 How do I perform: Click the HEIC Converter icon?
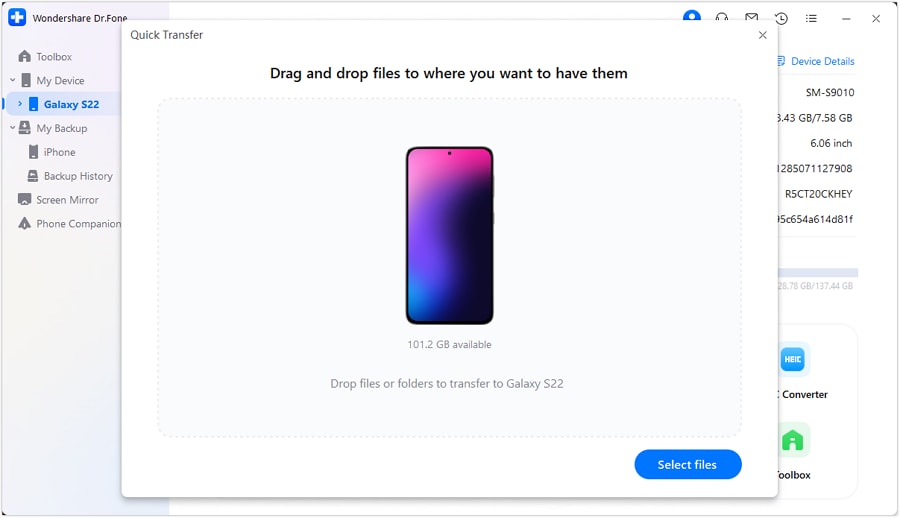click(x=793, y=359)
